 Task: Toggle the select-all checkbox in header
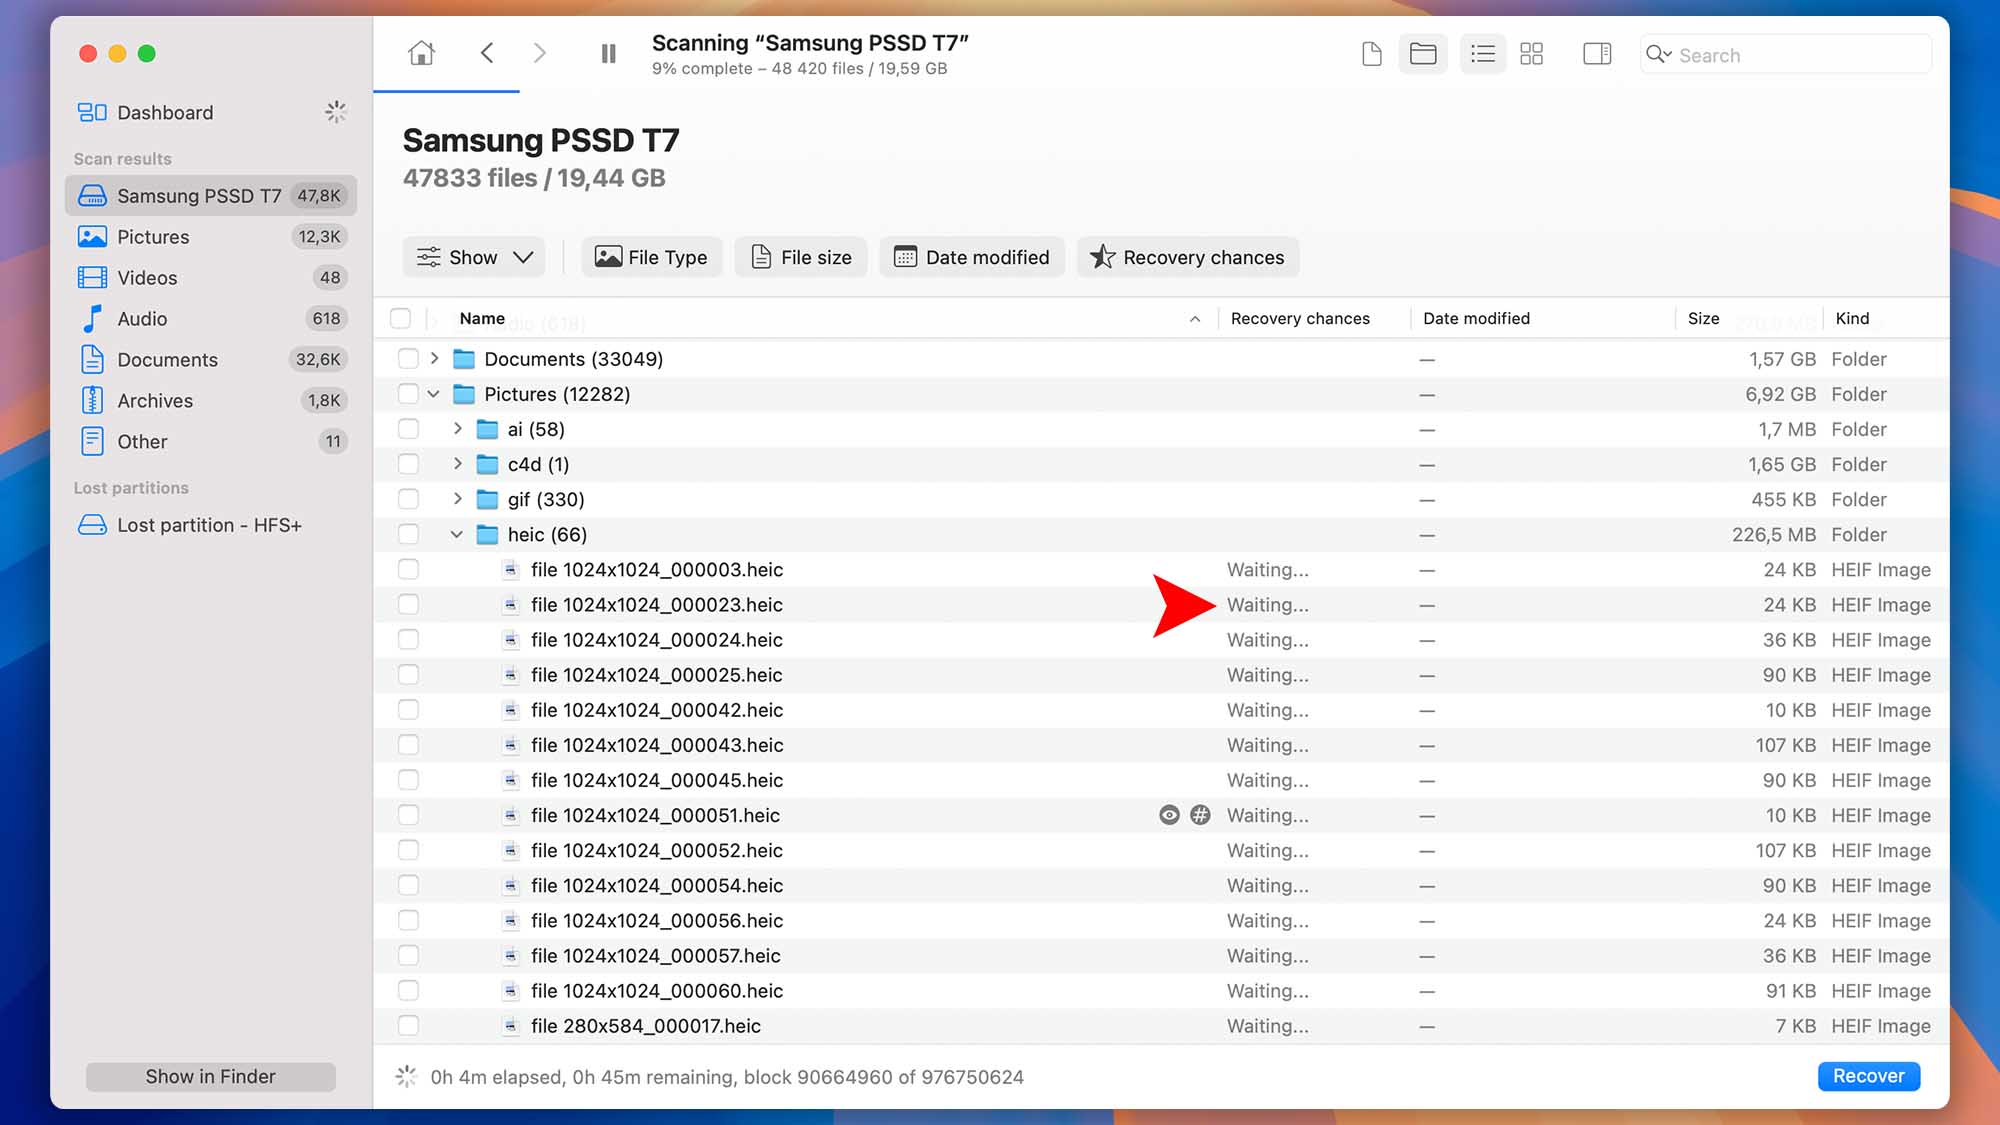pyautogui.click(x=401, y=319)
